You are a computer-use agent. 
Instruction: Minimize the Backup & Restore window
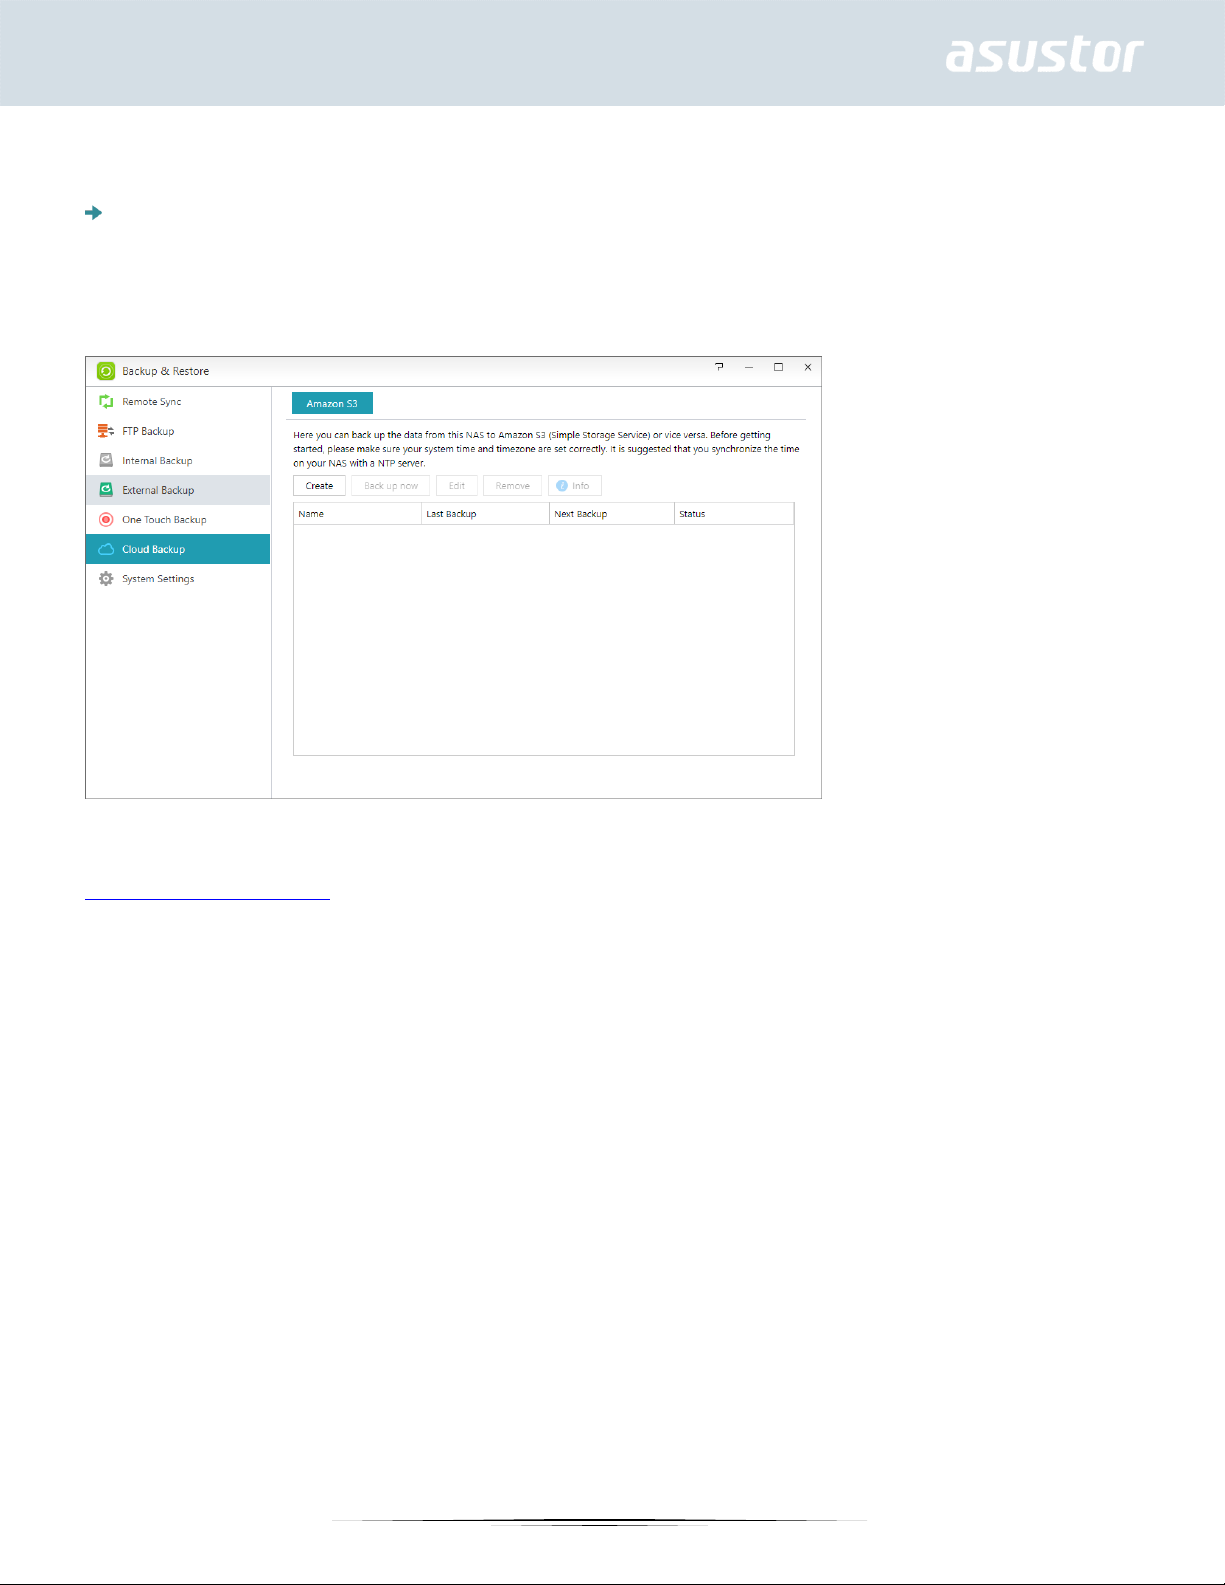click(x=748, y=367)
